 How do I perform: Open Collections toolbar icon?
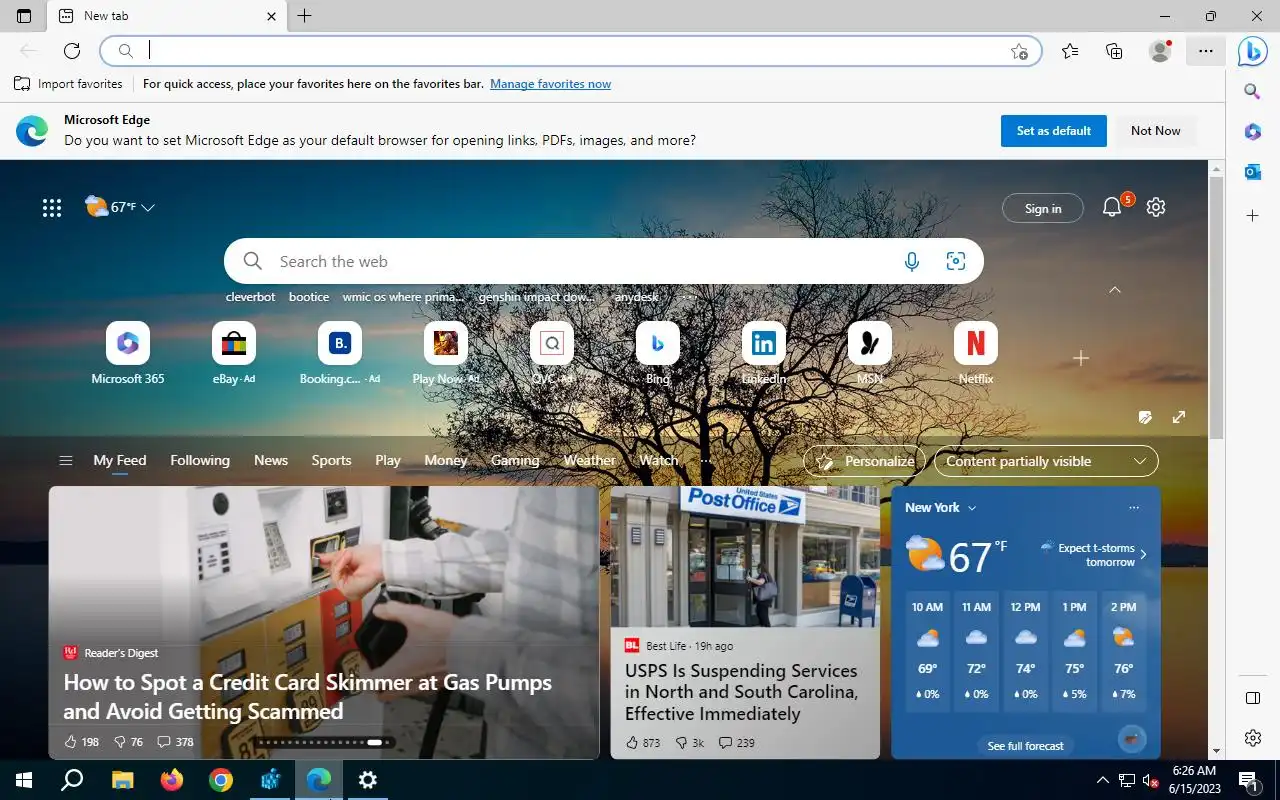tap(1114, 51)
